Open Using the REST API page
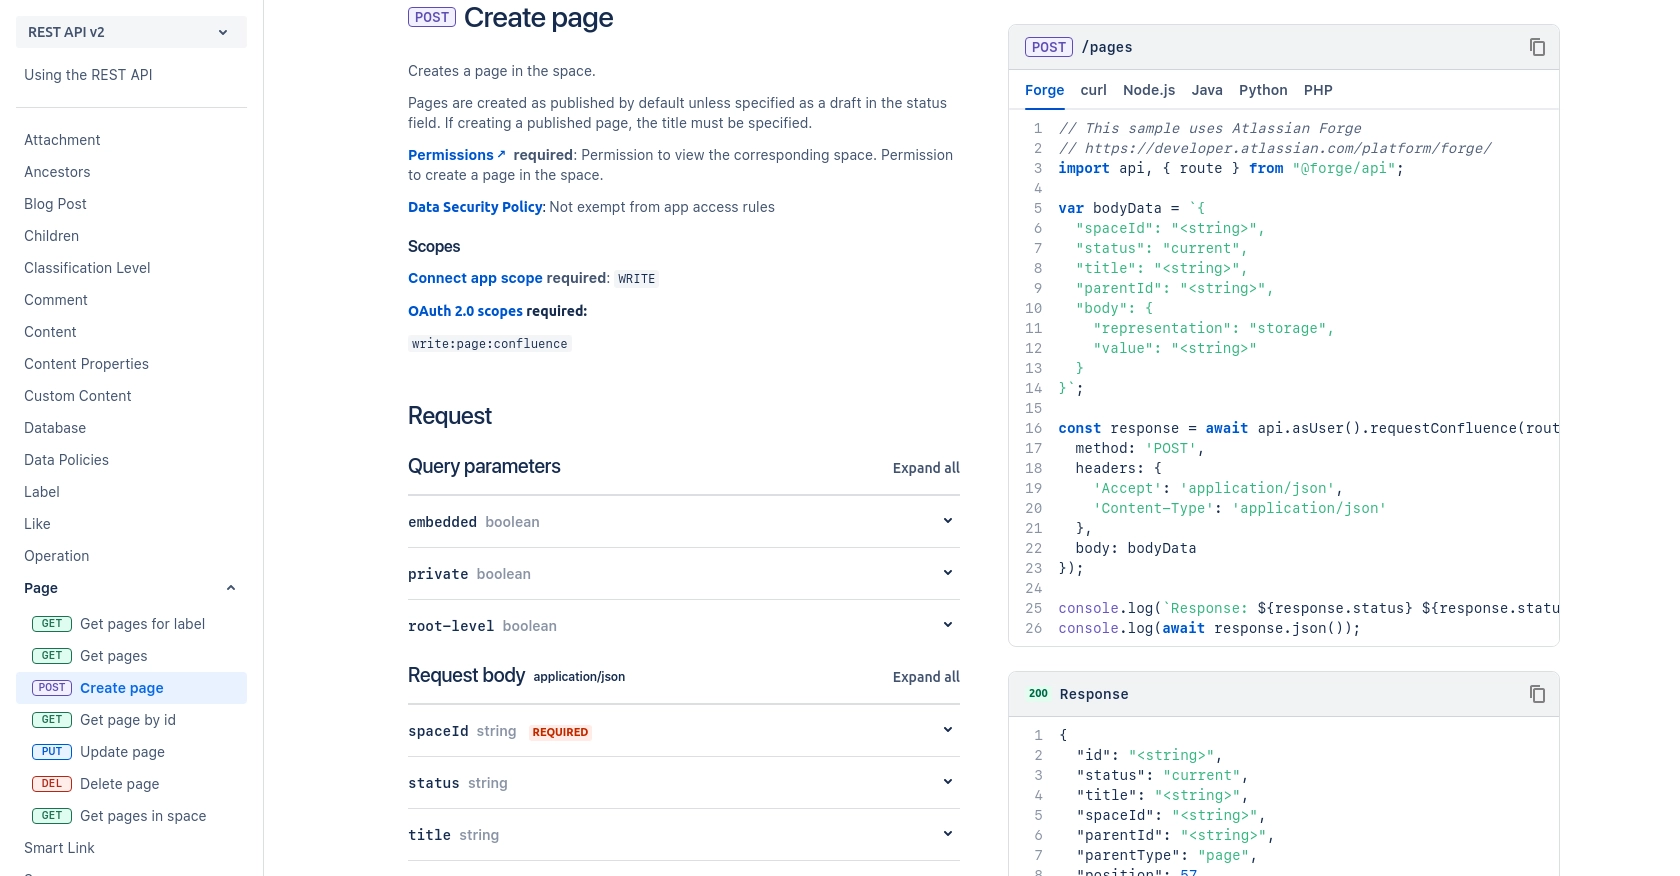Screen dimensions: 1680x876 [x=88, y=75]
